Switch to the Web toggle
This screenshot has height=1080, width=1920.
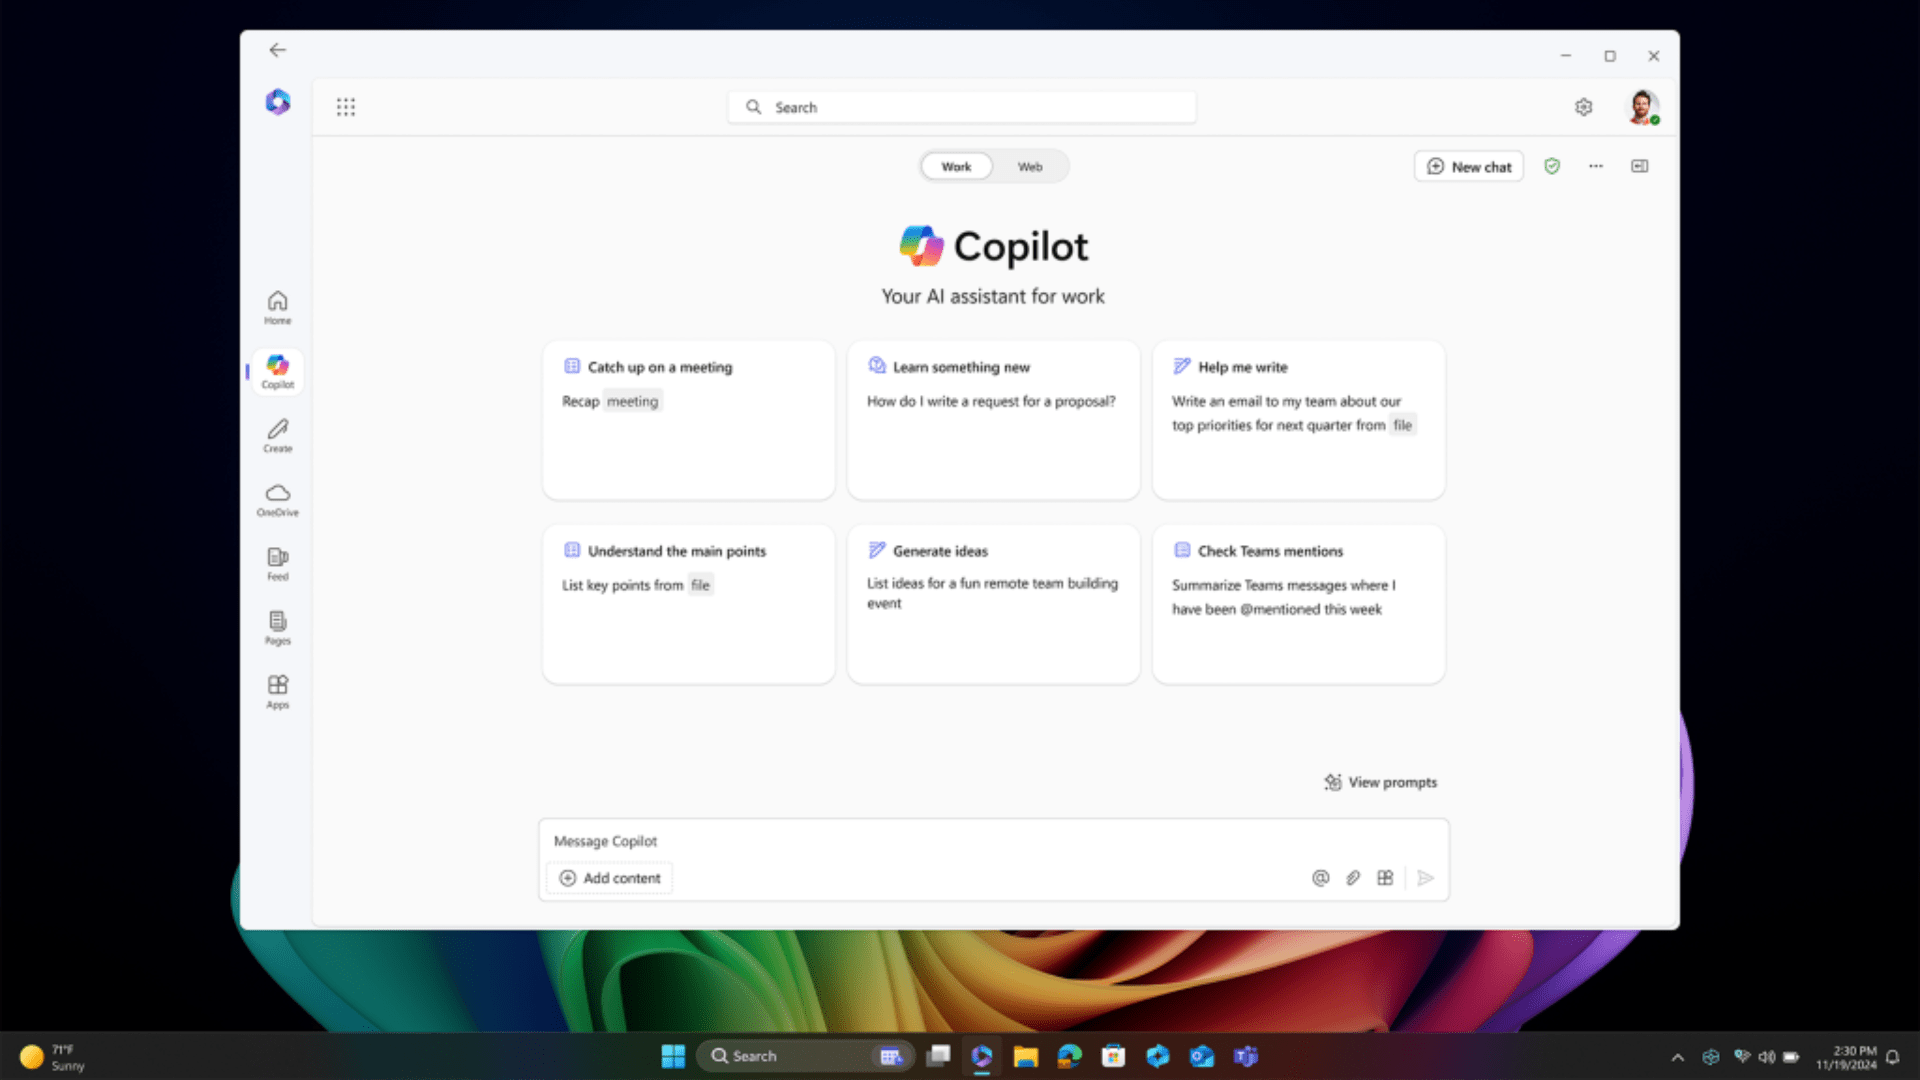[x=1030, y=166]
